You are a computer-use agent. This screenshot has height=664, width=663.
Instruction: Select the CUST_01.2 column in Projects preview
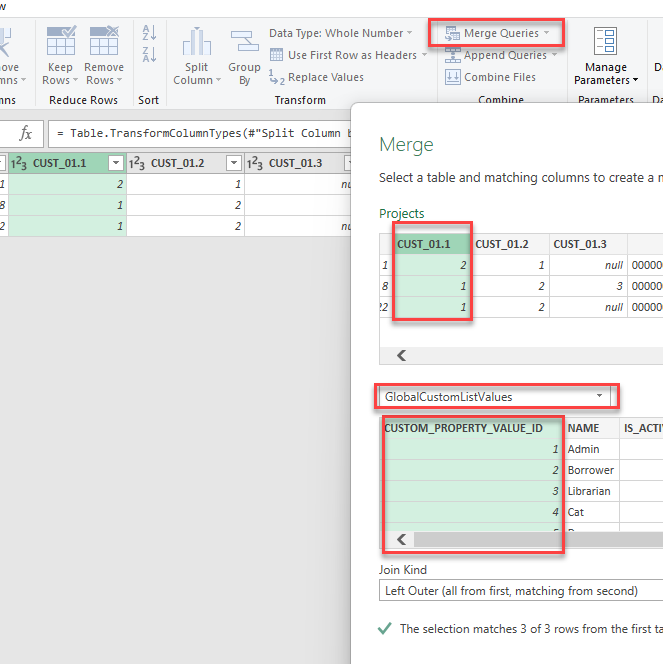click(x=503, y=243)
